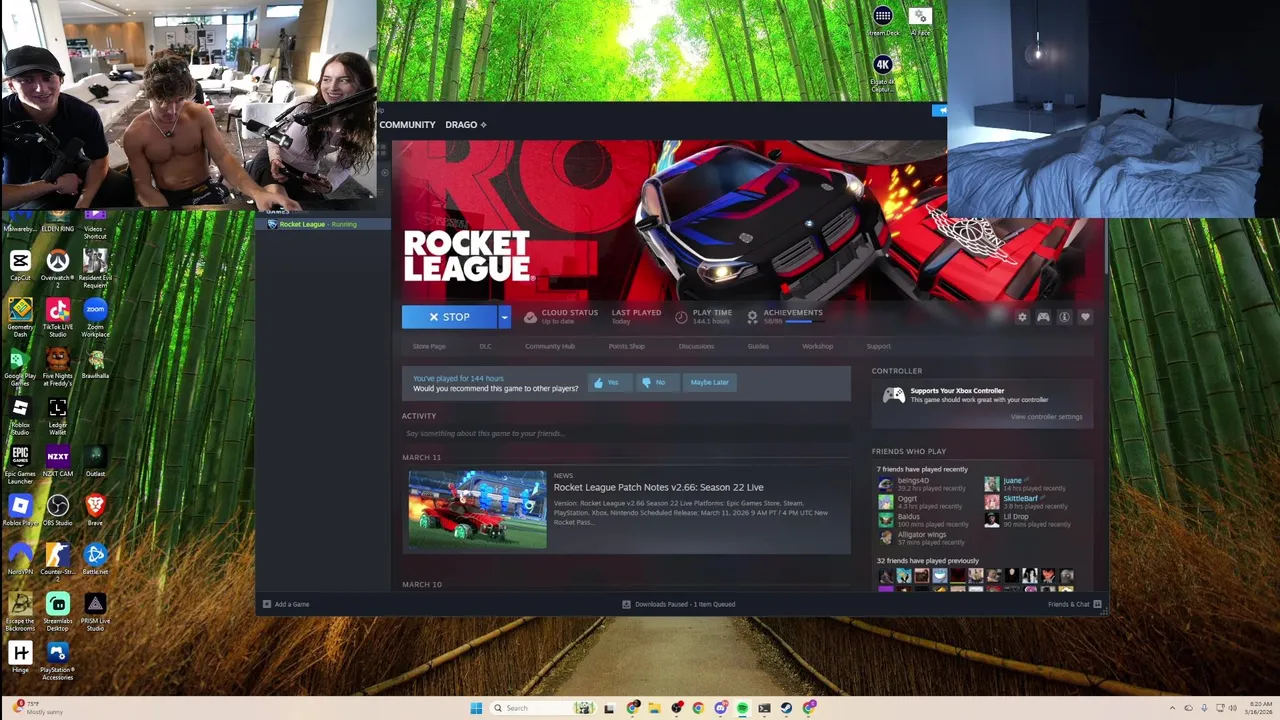Click the Achievements gear icon
Image resolution: width=1280 pixels, height=720 pixels.
[x=752, y=317]
